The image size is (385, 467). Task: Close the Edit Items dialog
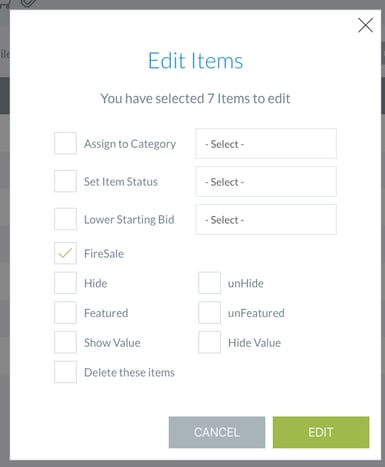click(365, 25)
